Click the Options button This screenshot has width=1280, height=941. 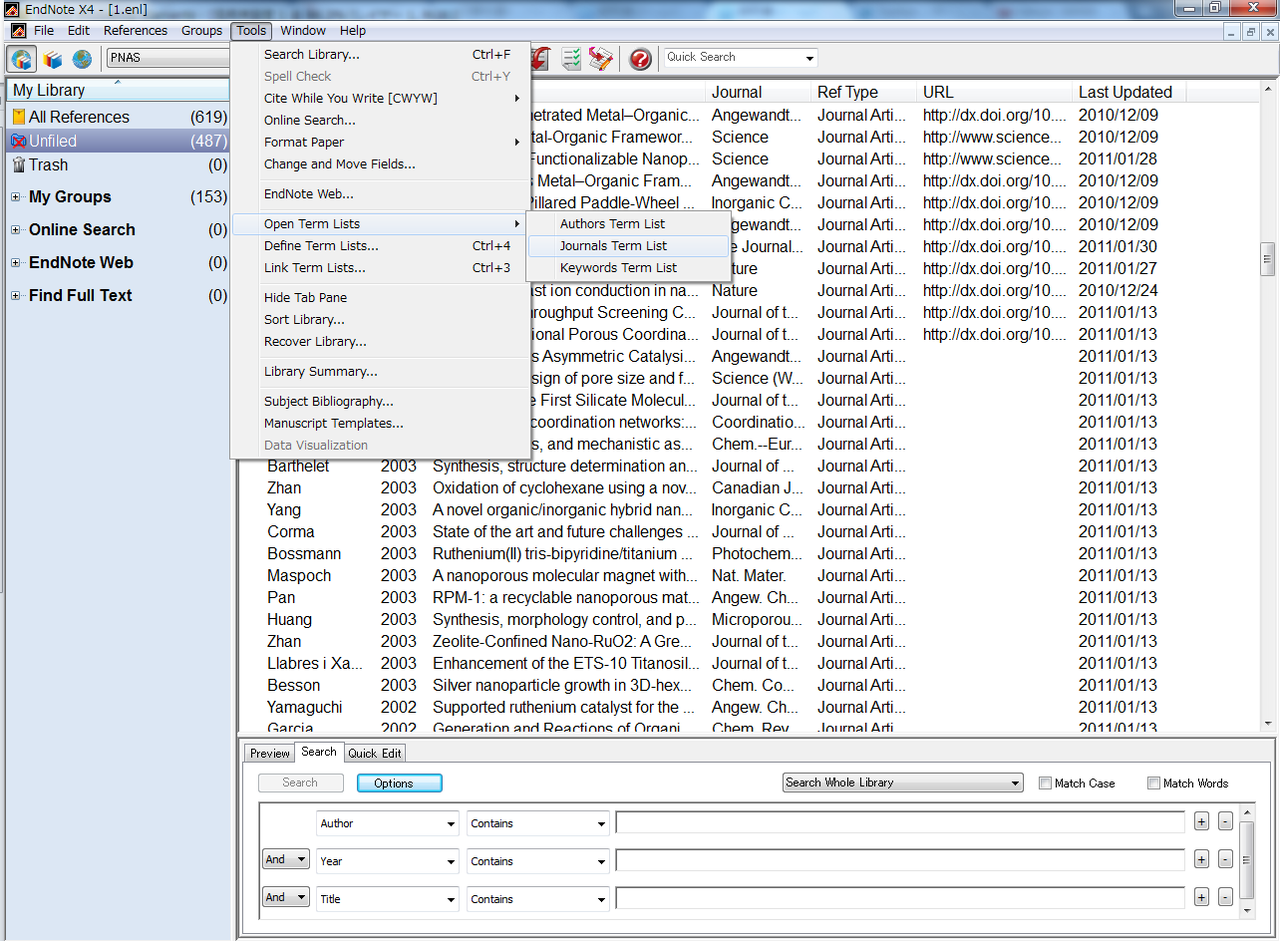[399, 783]
